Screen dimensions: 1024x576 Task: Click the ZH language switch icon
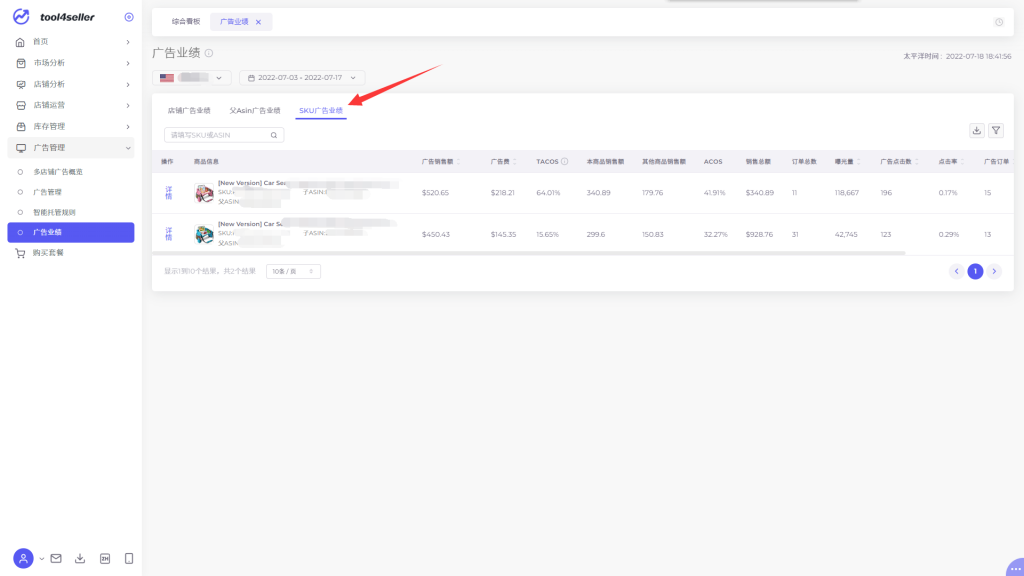(105, 558)
